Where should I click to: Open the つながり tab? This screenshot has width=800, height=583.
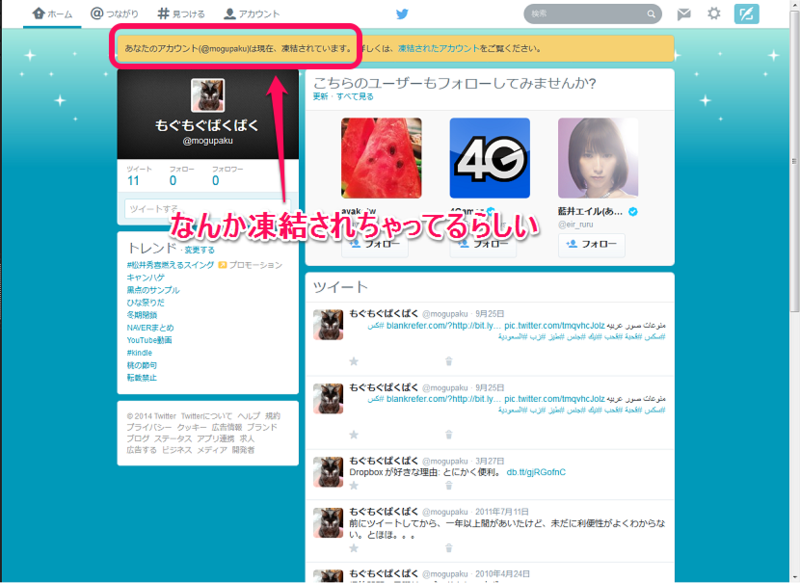[114, 14]
